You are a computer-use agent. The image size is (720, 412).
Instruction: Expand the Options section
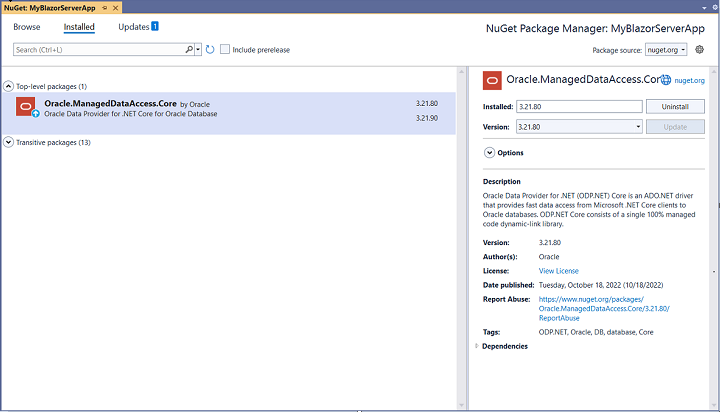coord(489,152)
